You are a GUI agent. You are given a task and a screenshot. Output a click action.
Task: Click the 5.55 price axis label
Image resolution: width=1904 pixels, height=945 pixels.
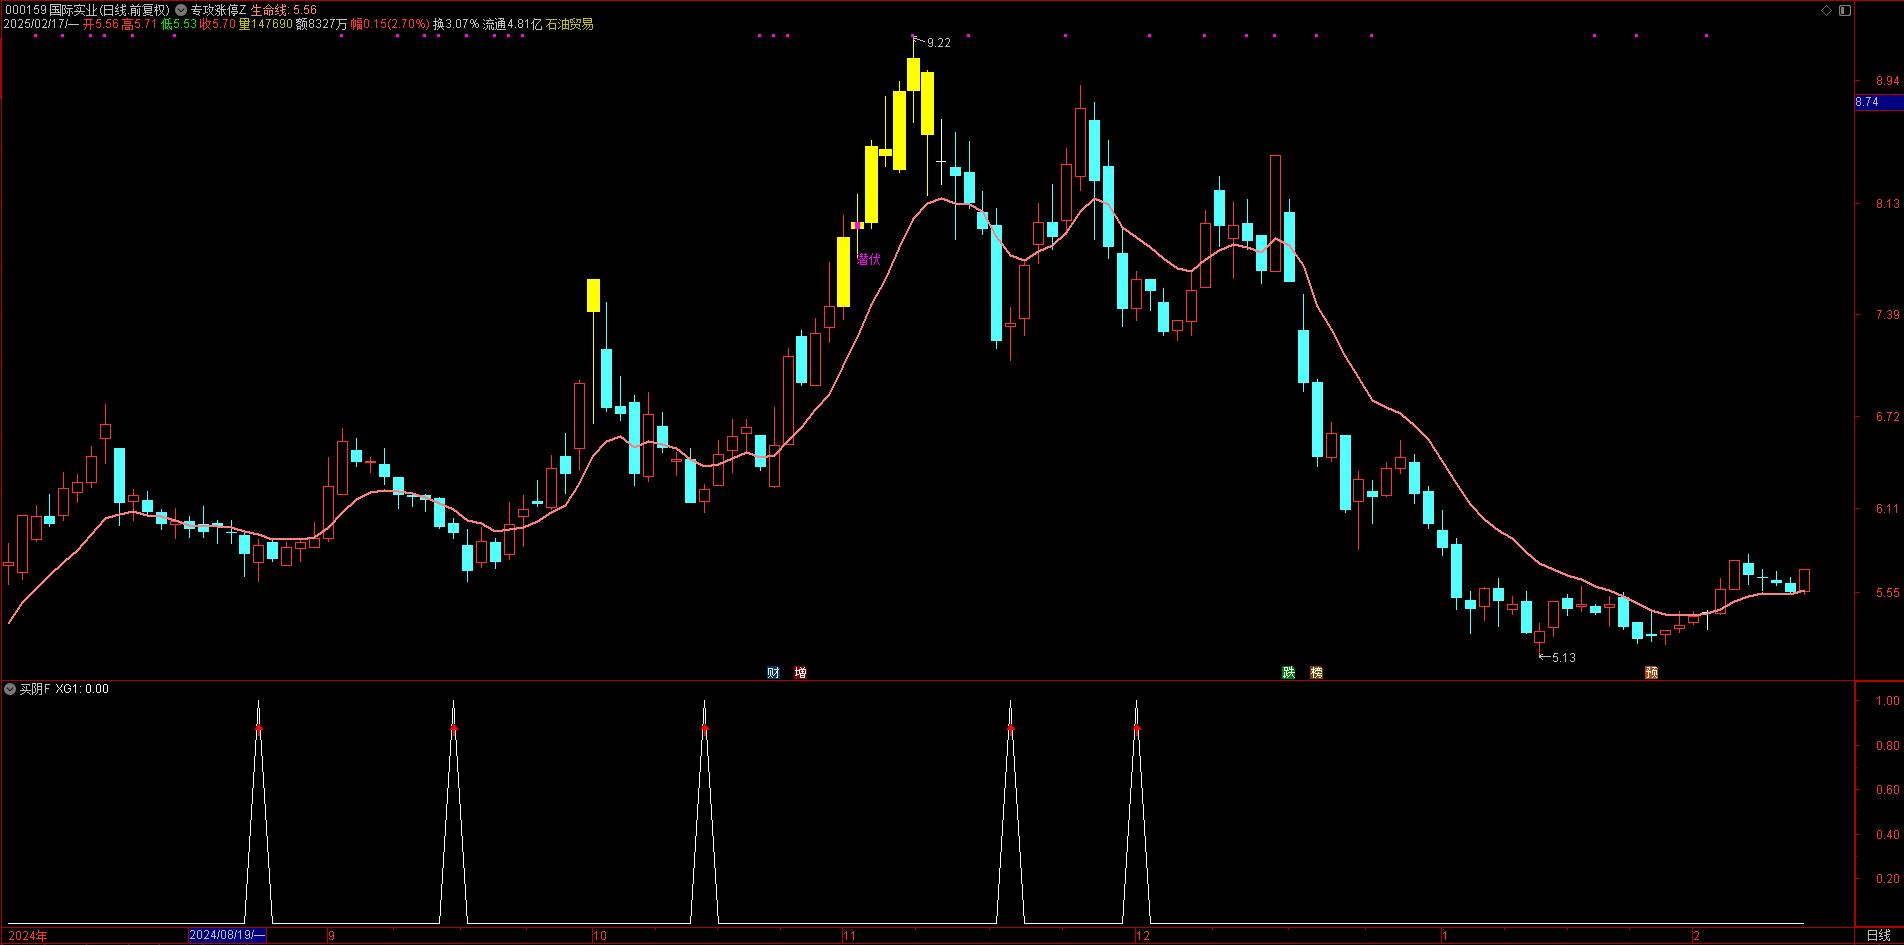(1887, 593)
